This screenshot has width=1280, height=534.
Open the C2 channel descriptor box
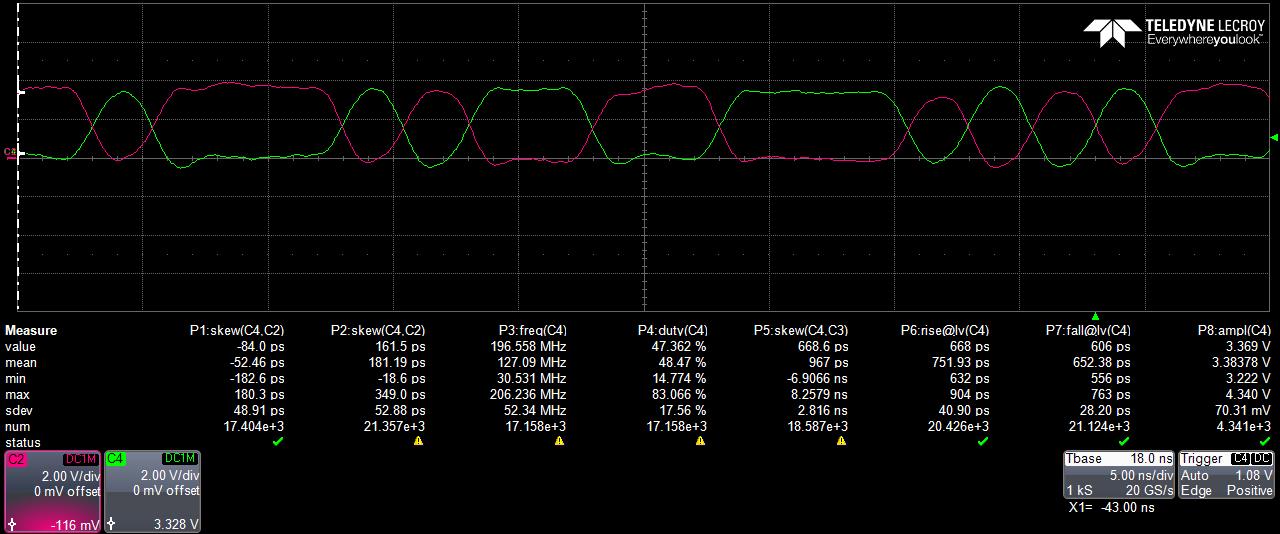coord(52,491)
